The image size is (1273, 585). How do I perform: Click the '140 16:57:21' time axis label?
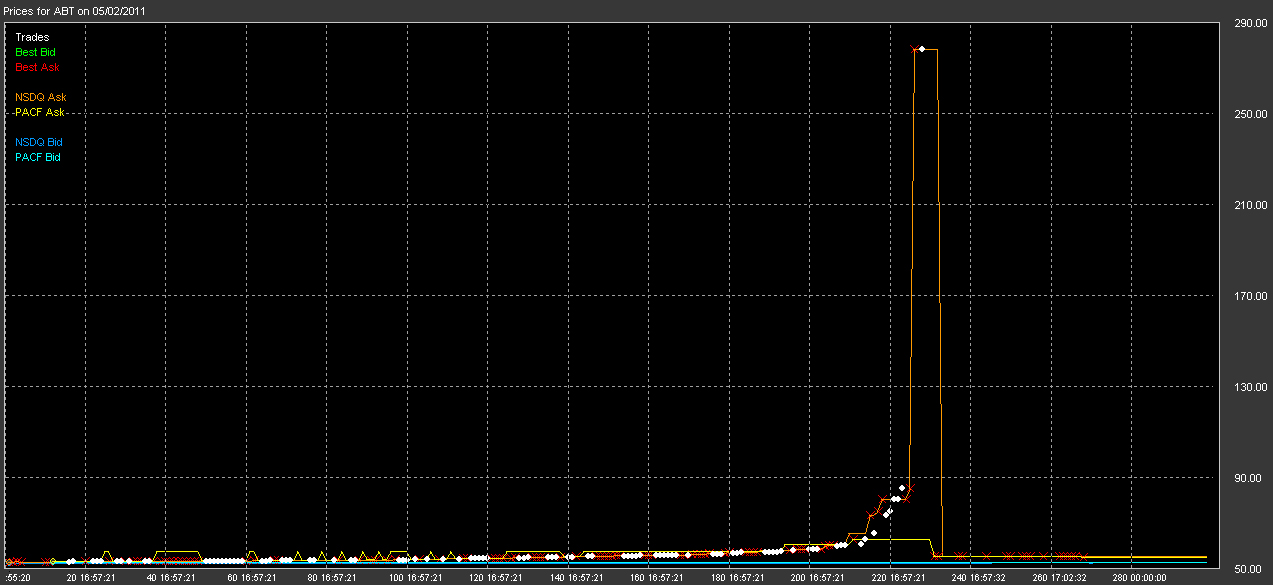(575, 577)
